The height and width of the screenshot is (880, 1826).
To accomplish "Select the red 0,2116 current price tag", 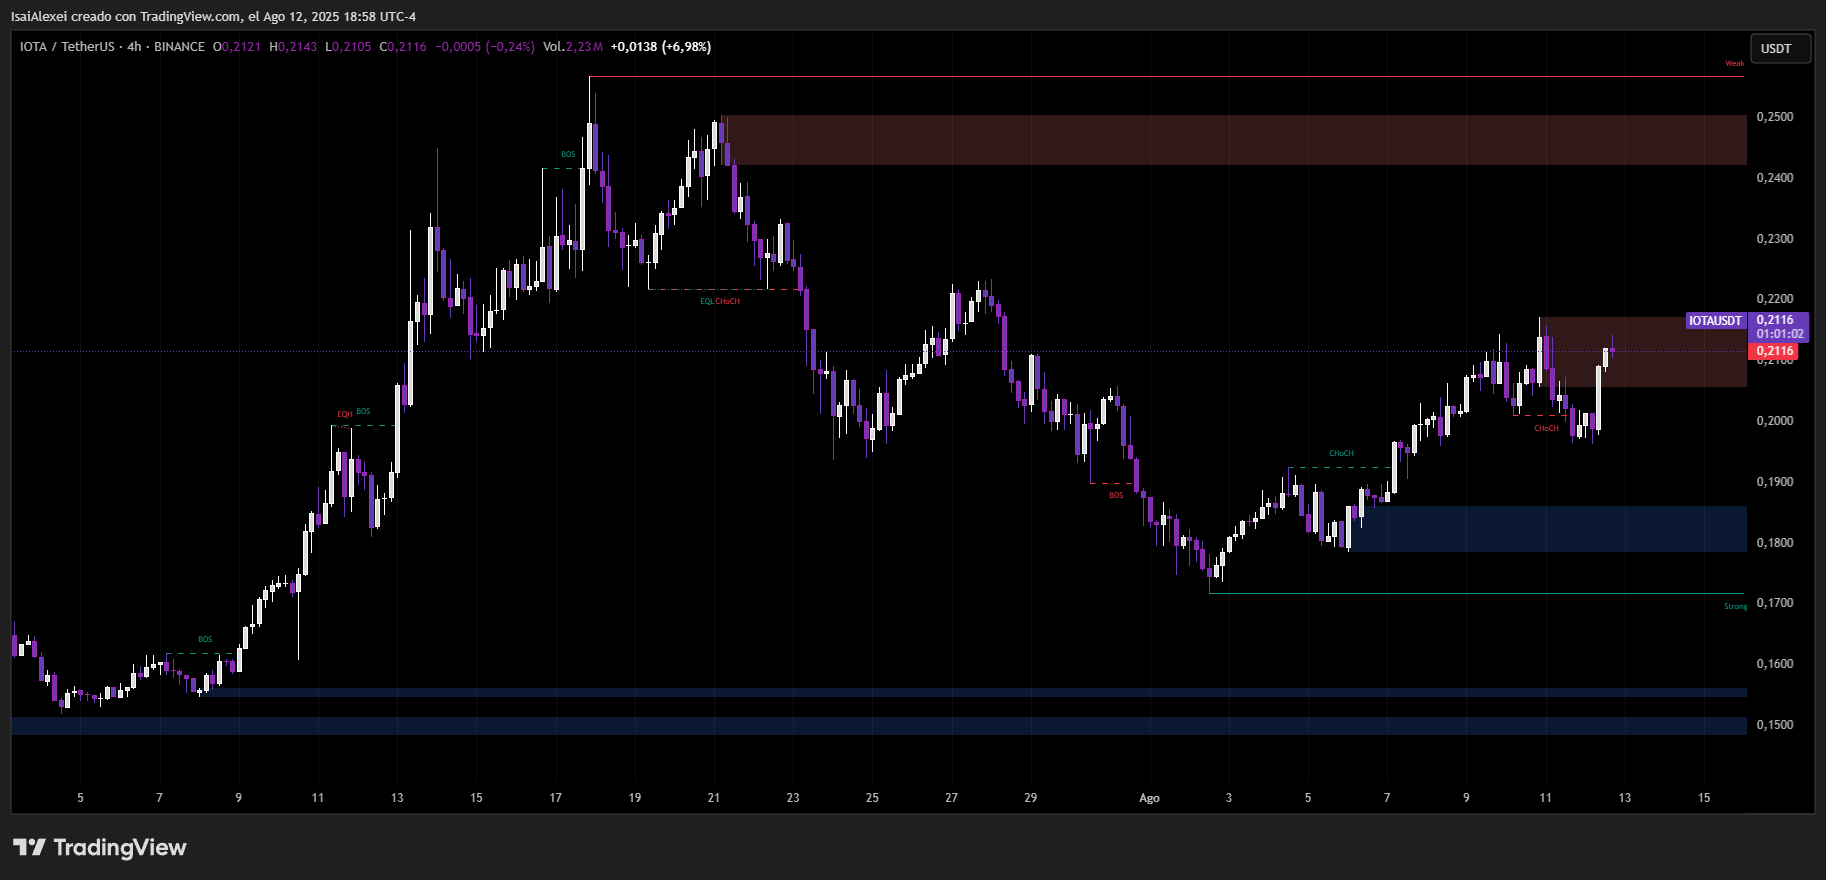I will (1774, 352).
